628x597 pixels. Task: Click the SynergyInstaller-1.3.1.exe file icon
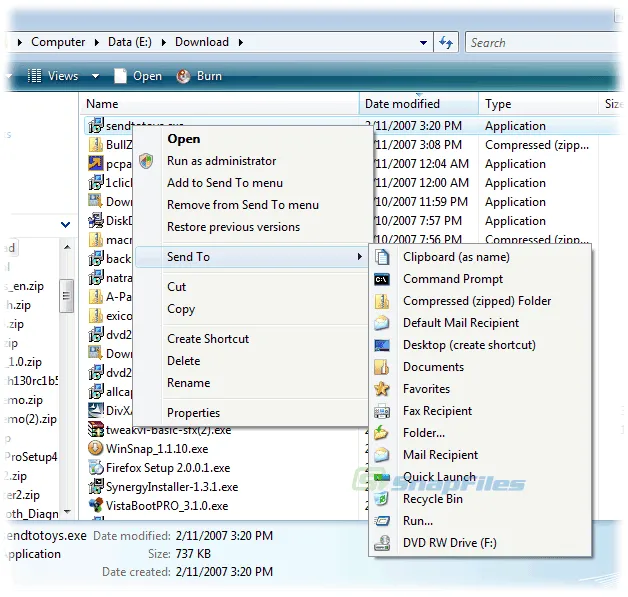point(96,486)
